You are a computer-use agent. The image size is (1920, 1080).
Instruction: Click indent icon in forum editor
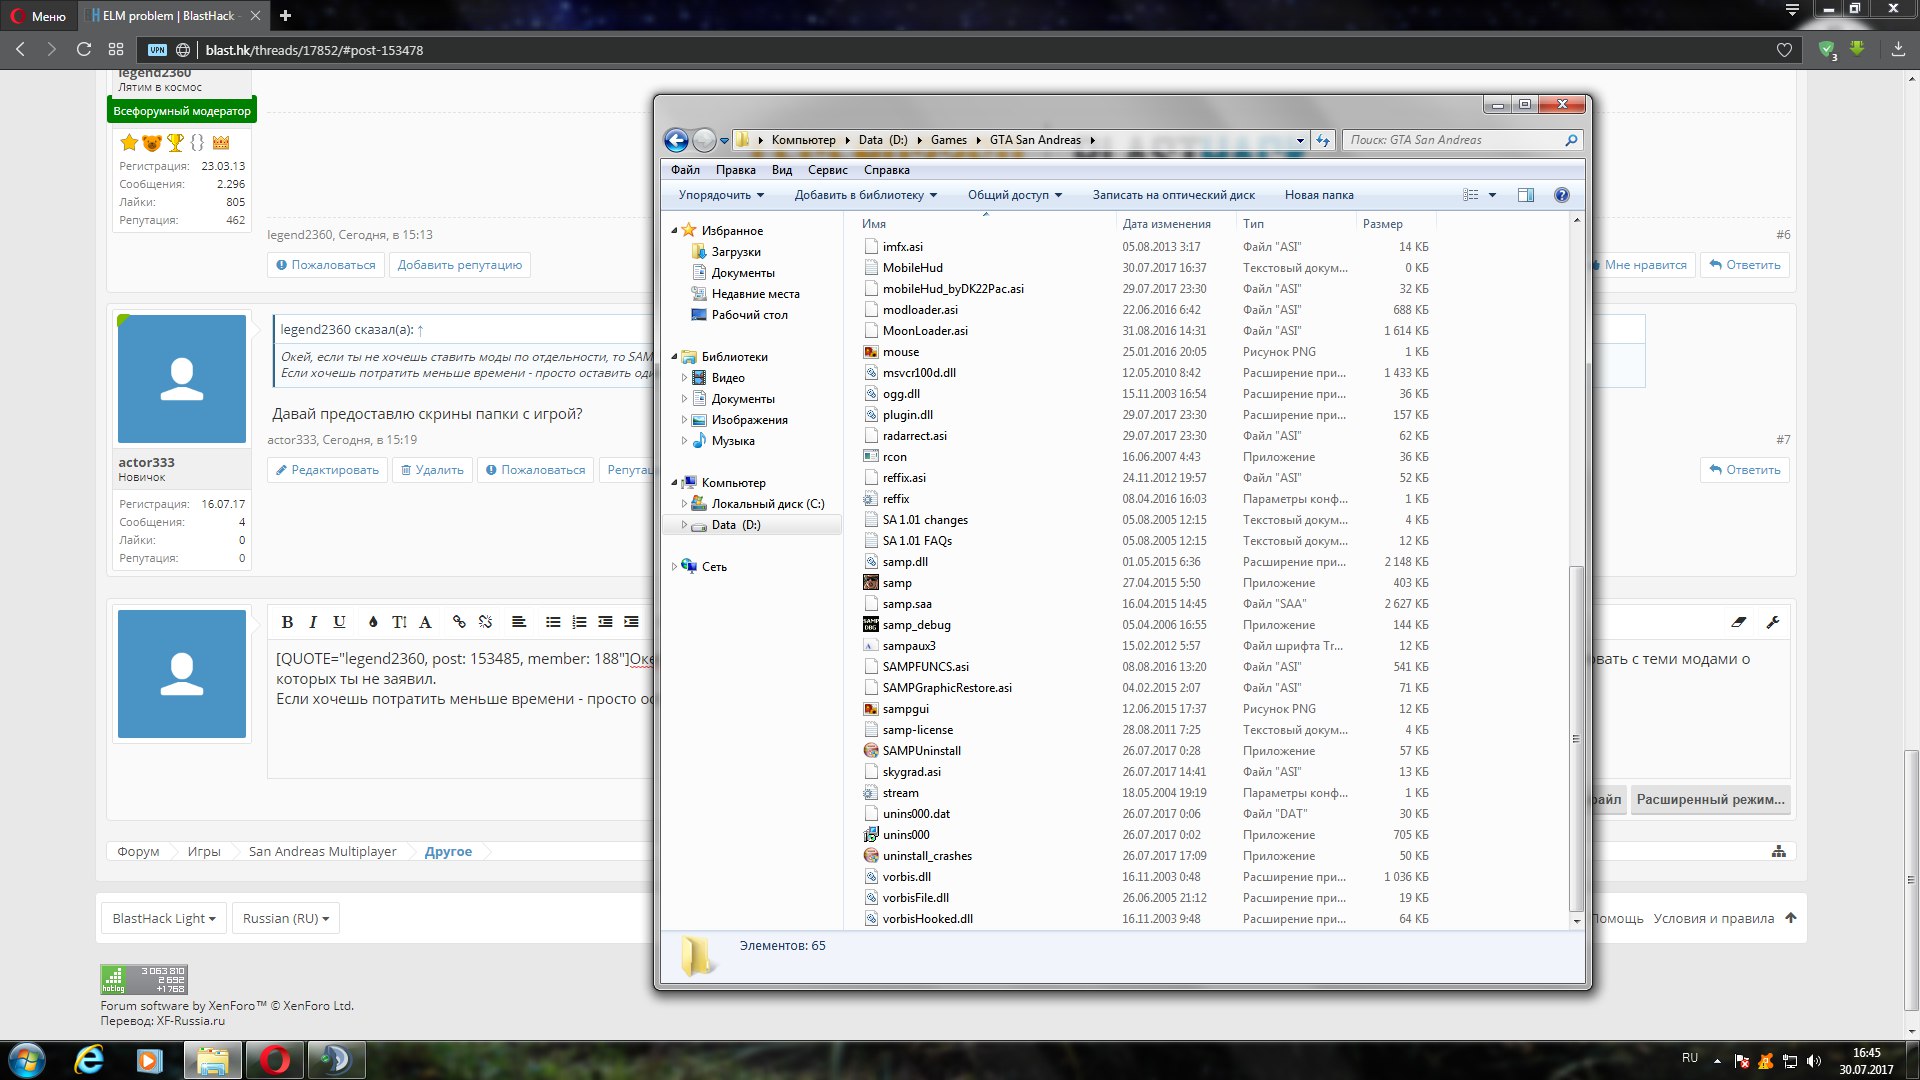(x=631, y=622)
